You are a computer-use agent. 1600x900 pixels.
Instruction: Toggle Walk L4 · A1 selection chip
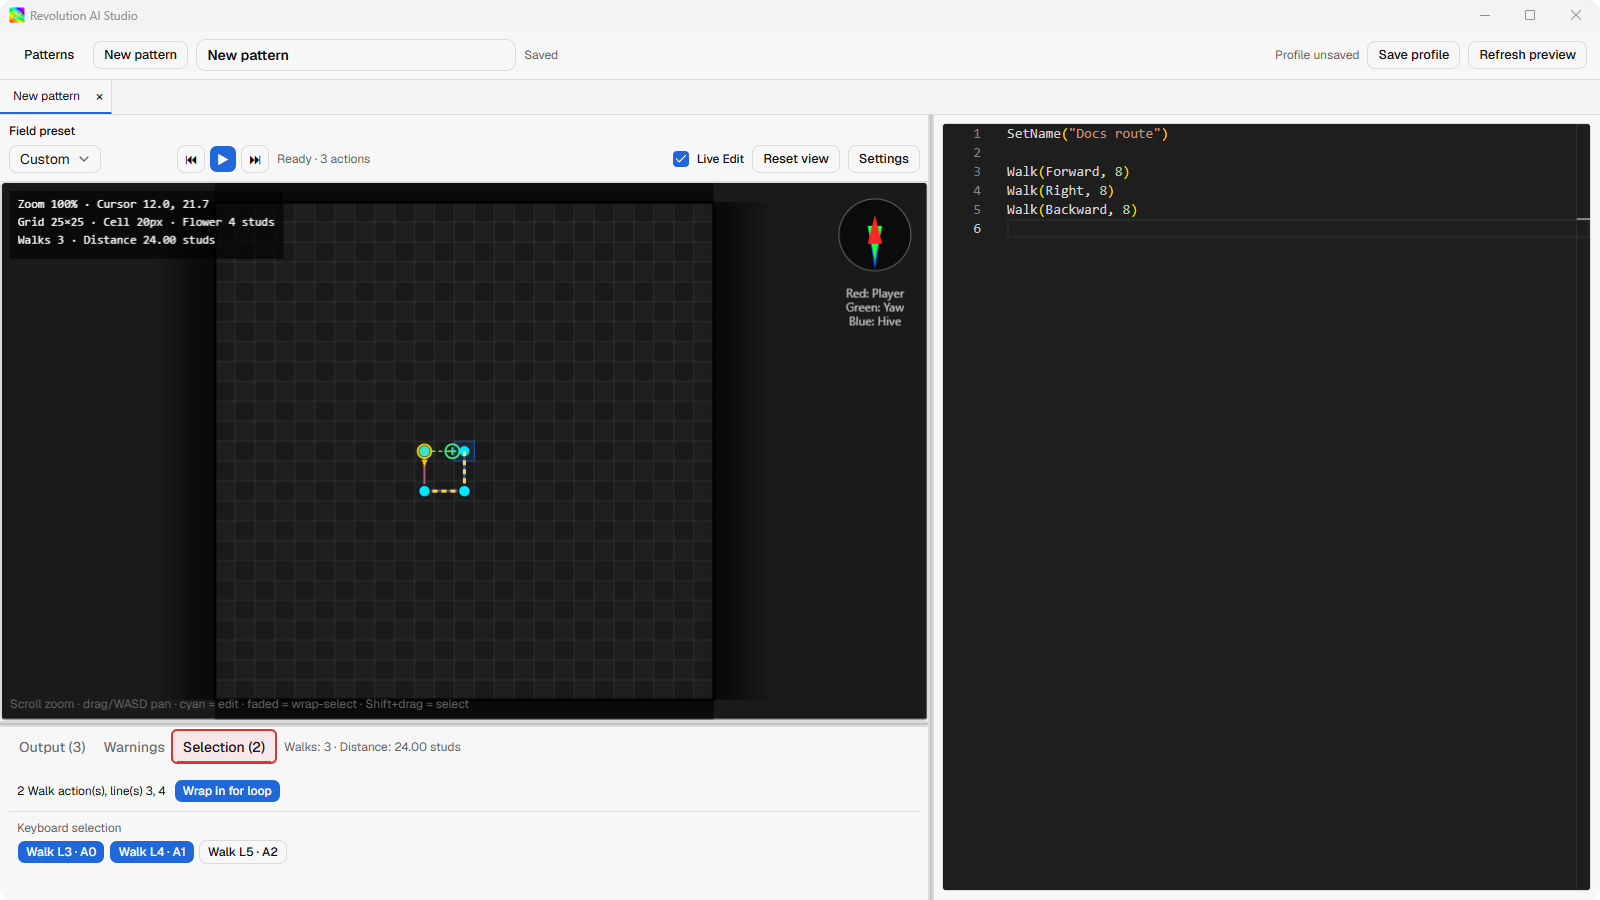pos(152,852)
